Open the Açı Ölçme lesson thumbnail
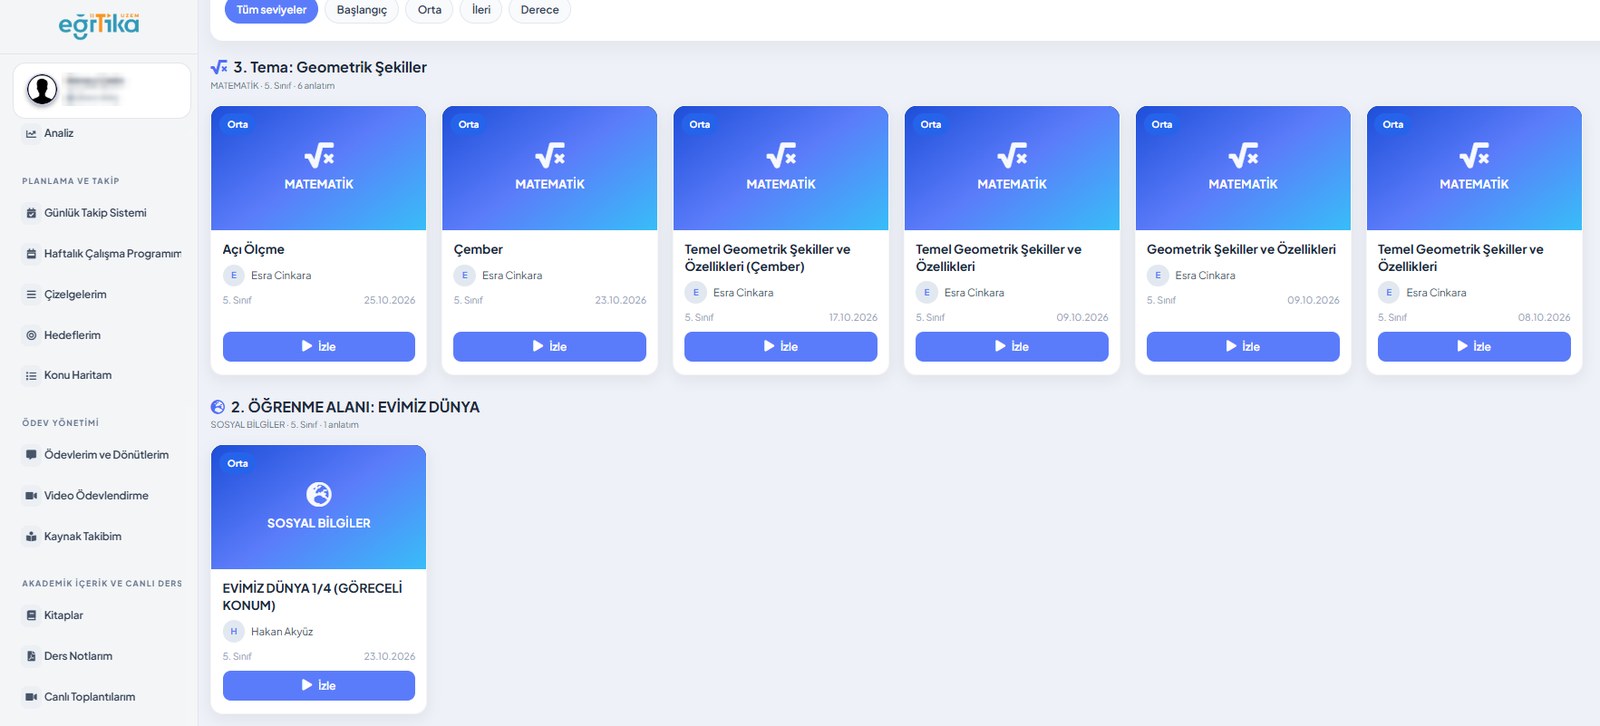 pyautogui.click(x=319, y=168)
